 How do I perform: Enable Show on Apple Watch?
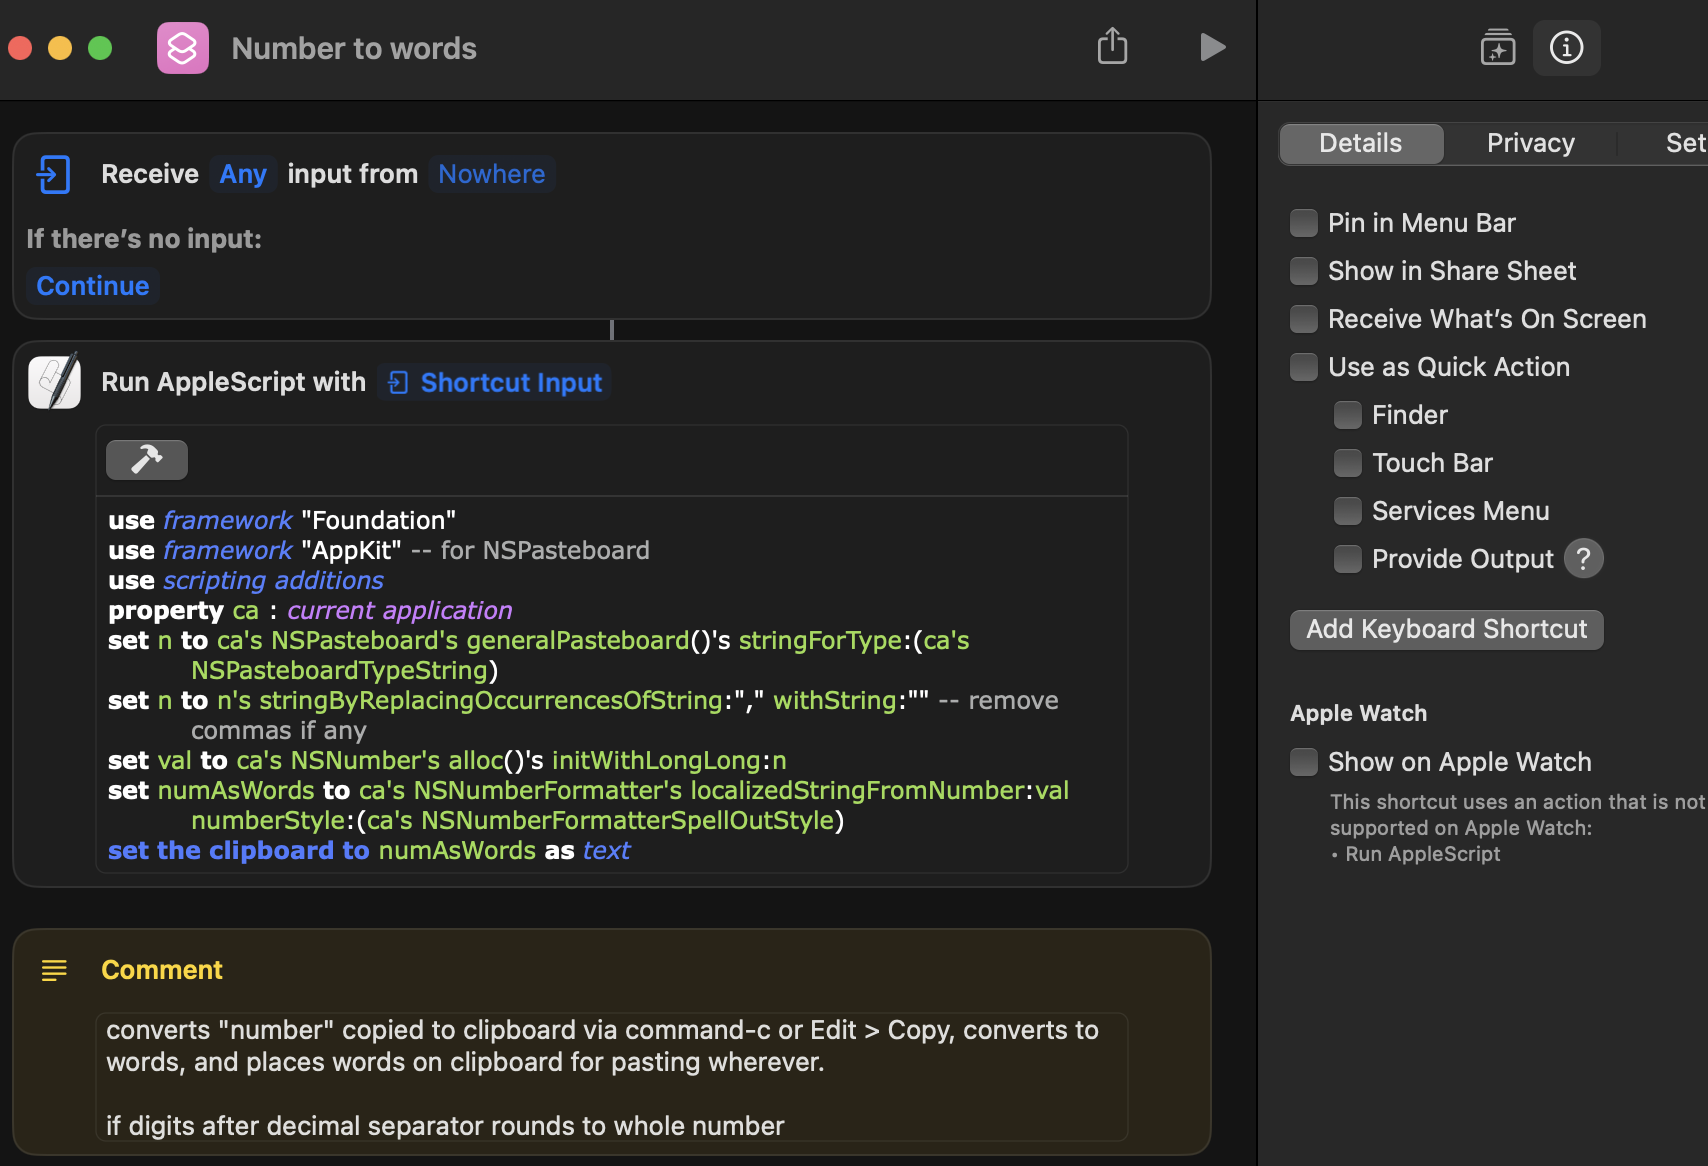pos(1304,762)
